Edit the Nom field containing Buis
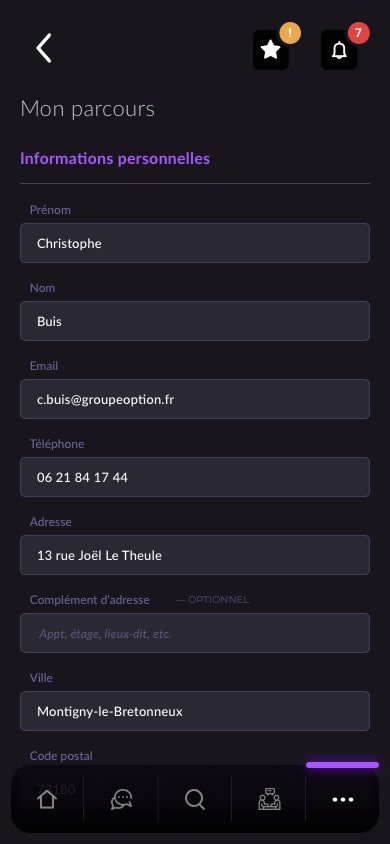 click(x=195, y=321)
